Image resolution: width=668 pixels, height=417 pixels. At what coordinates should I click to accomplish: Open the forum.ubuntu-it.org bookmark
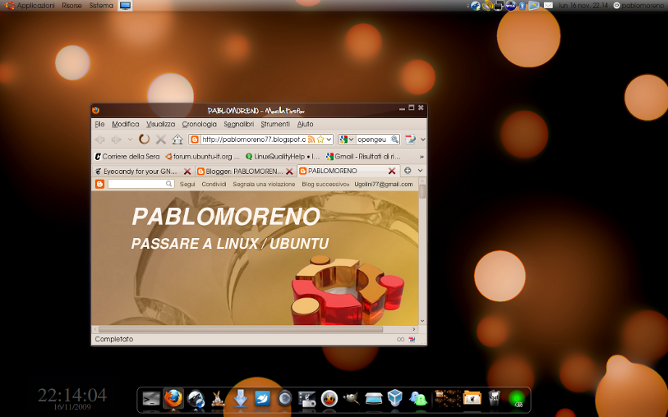202,157
